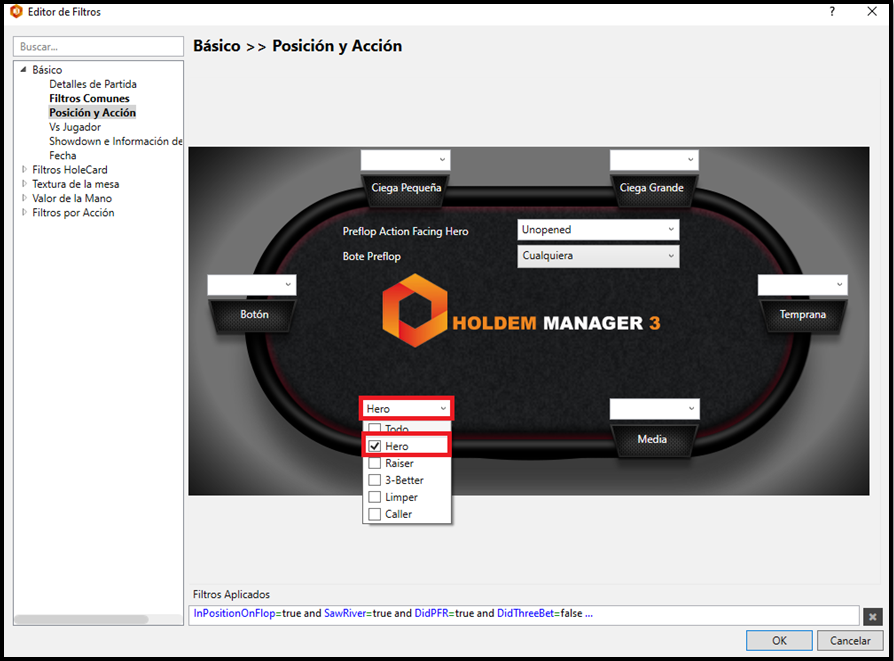
Task: Click the left panel horizontal scrollbar
Action: (81, 619)
